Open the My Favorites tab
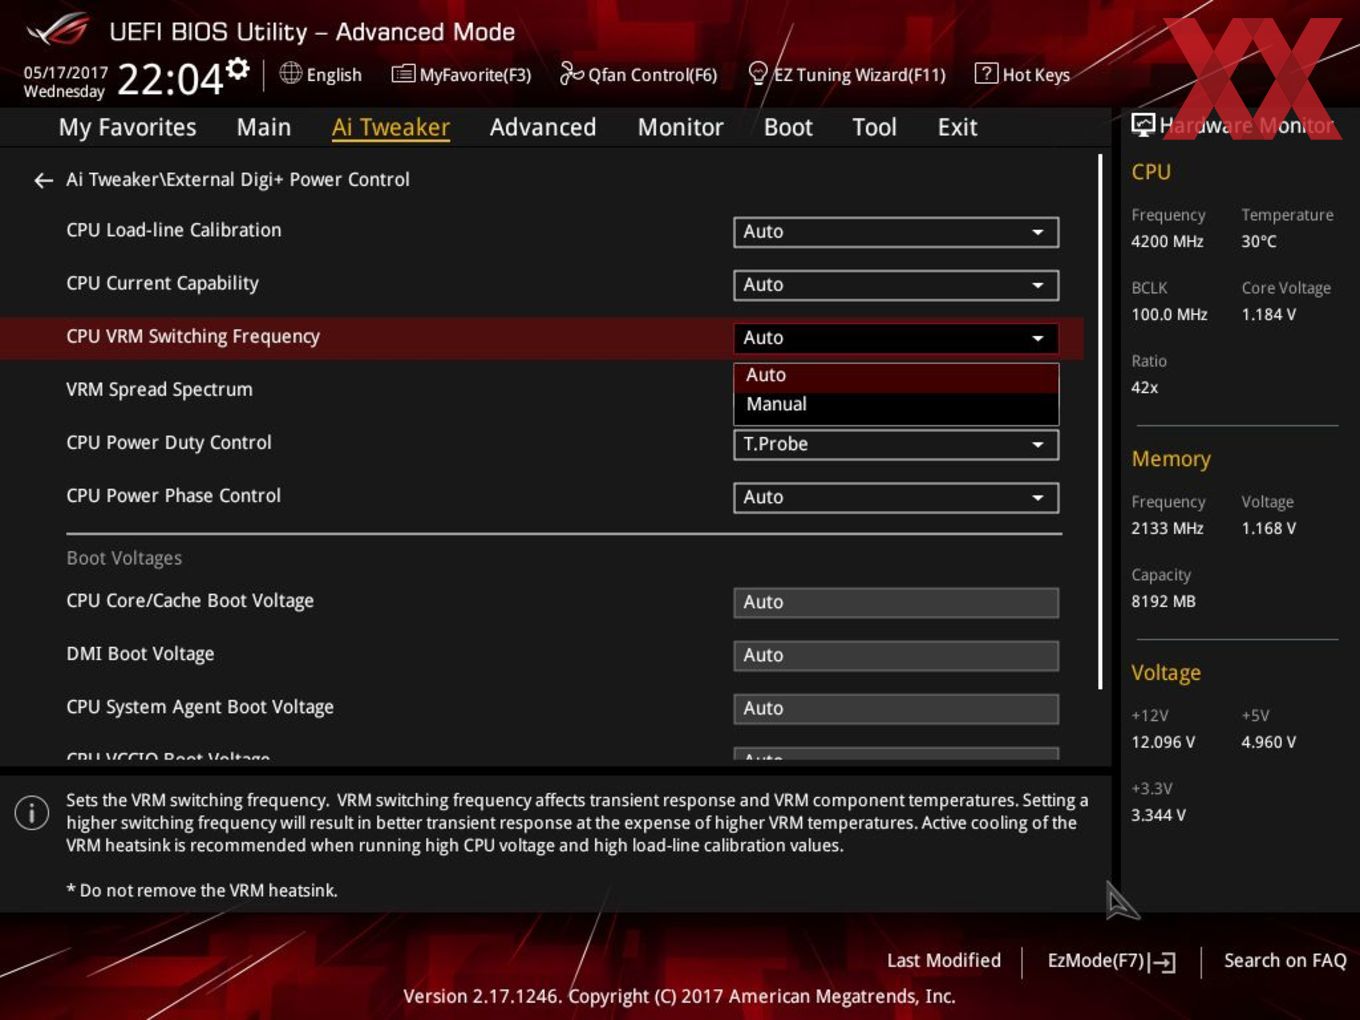1360x1020 pixels. click(x=127, y=127)
